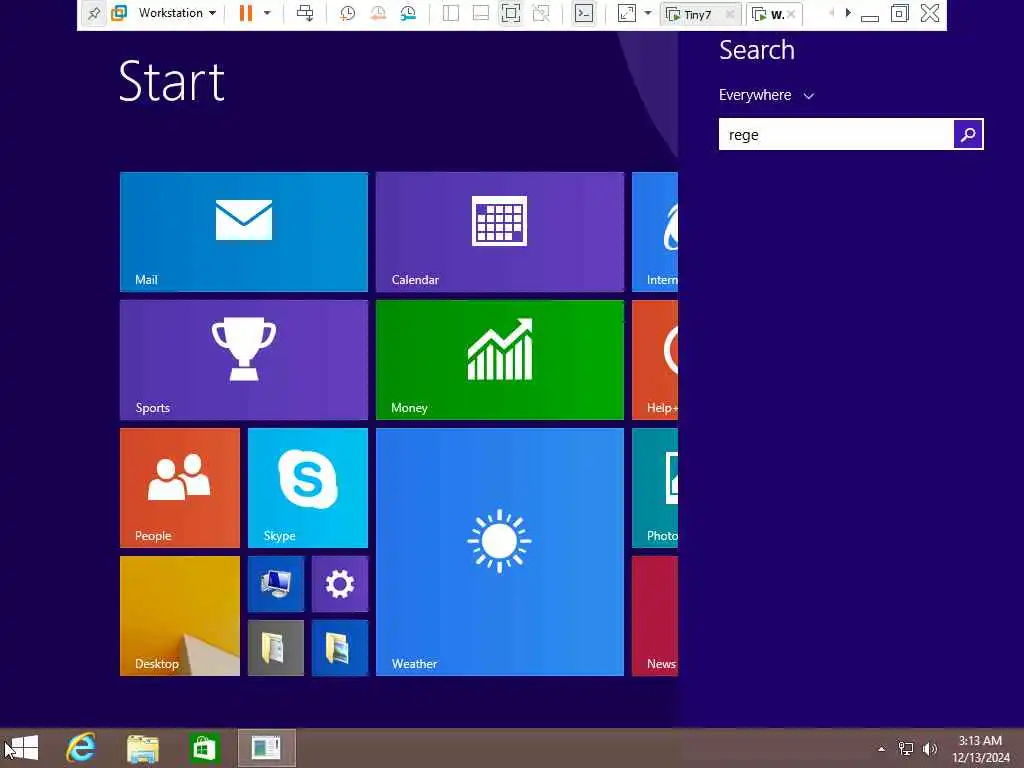Revert to the previous snapshot

378,13
